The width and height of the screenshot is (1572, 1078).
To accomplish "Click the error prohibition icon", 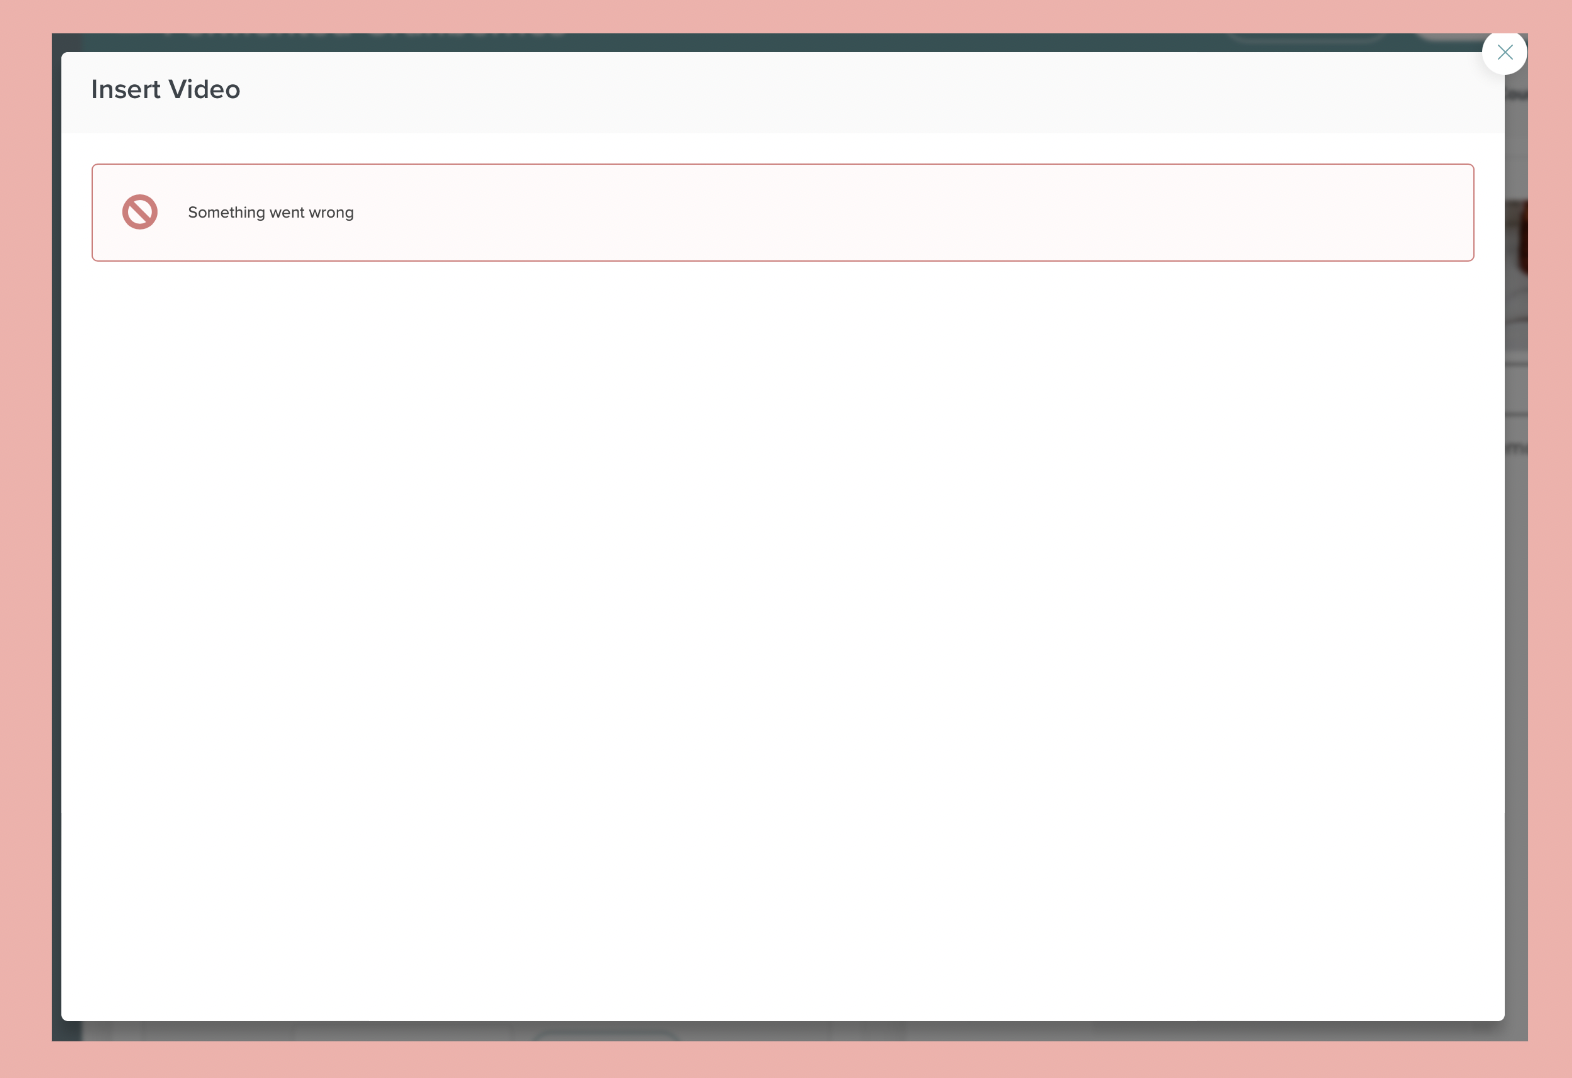I will [140, 212].
